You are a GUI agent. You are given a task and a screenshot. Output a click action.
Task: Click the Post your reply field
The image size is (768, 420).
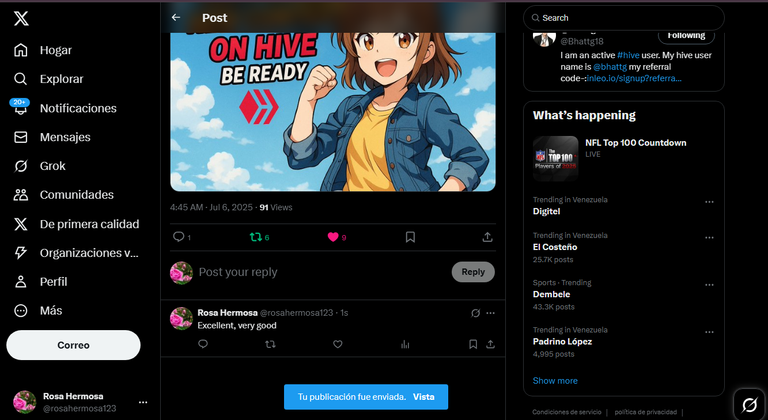pyautogui.click(x=322, y=272)
